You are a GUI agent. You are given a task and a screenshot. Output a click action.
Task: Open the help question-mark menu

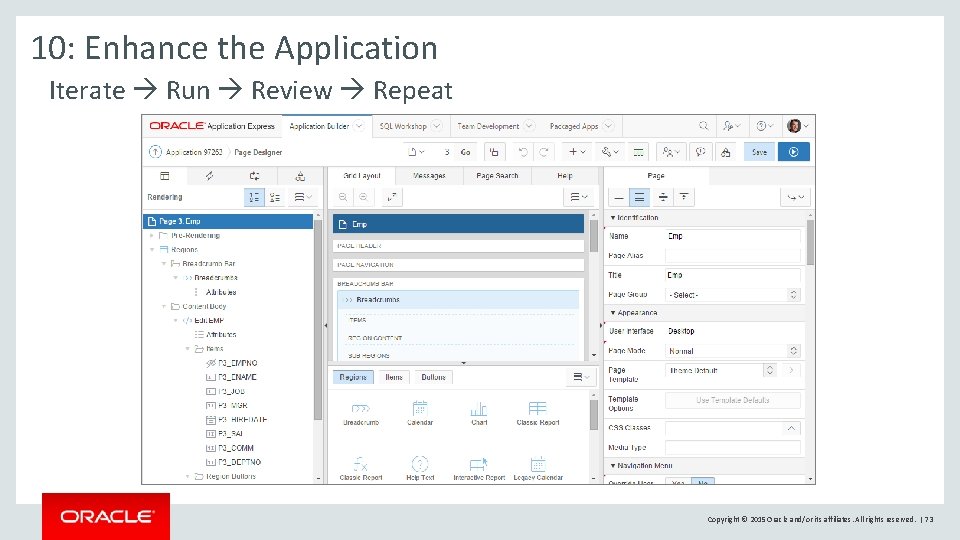[765, 126]
